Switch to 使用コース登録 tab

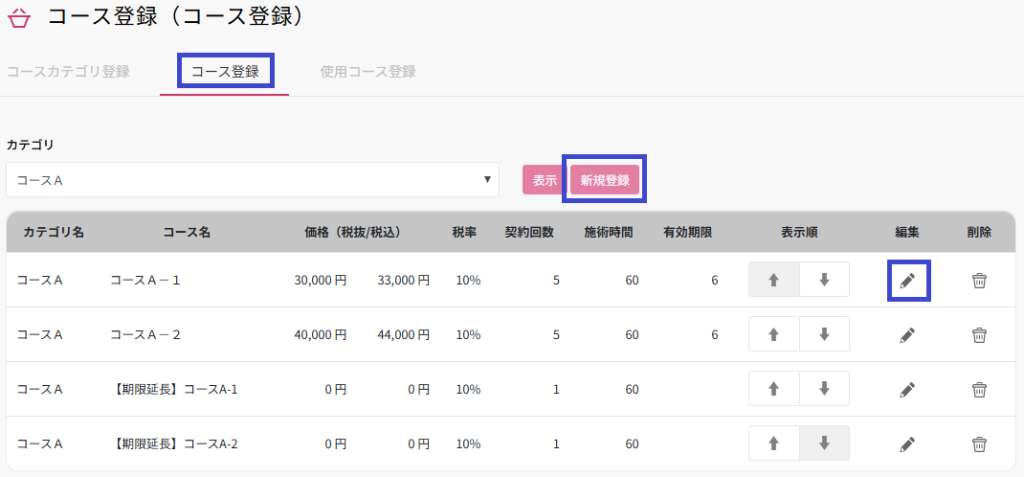[367, 72]
